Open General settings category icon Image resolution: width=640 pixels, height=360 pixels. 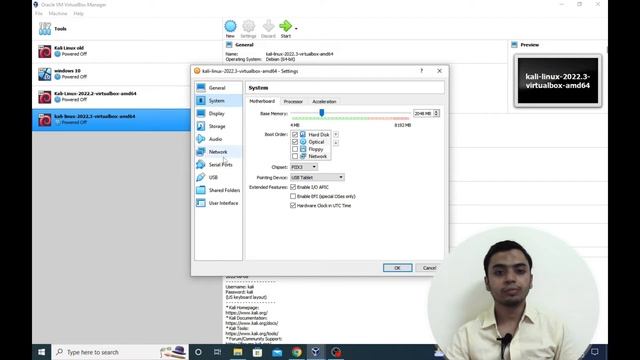click(201, 88)
